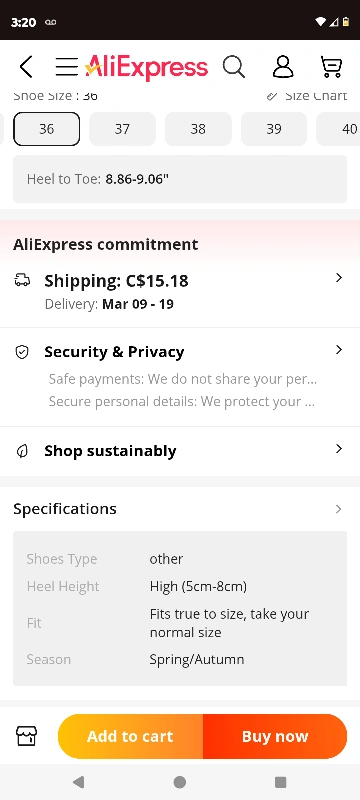Open the account profile icon
The width and height of the screenshot is (360, 800).
283,67
